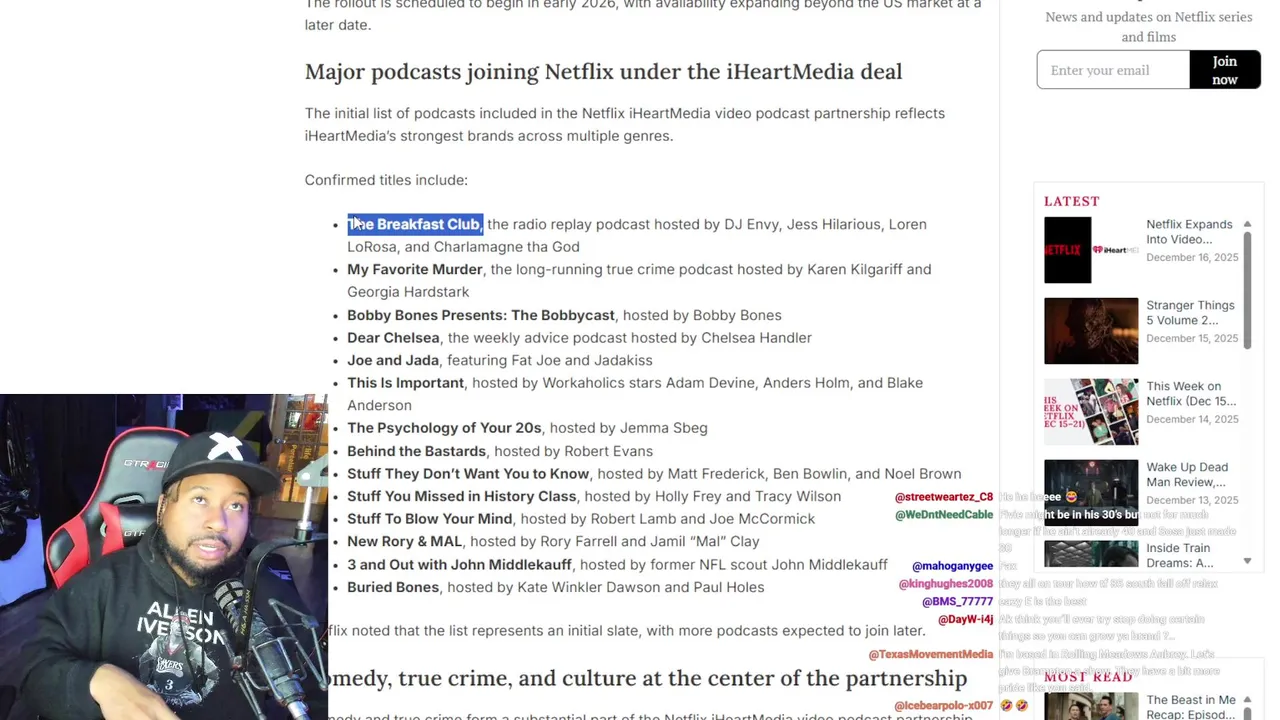Click Dear Chelsea podcast title

[393, 338]
